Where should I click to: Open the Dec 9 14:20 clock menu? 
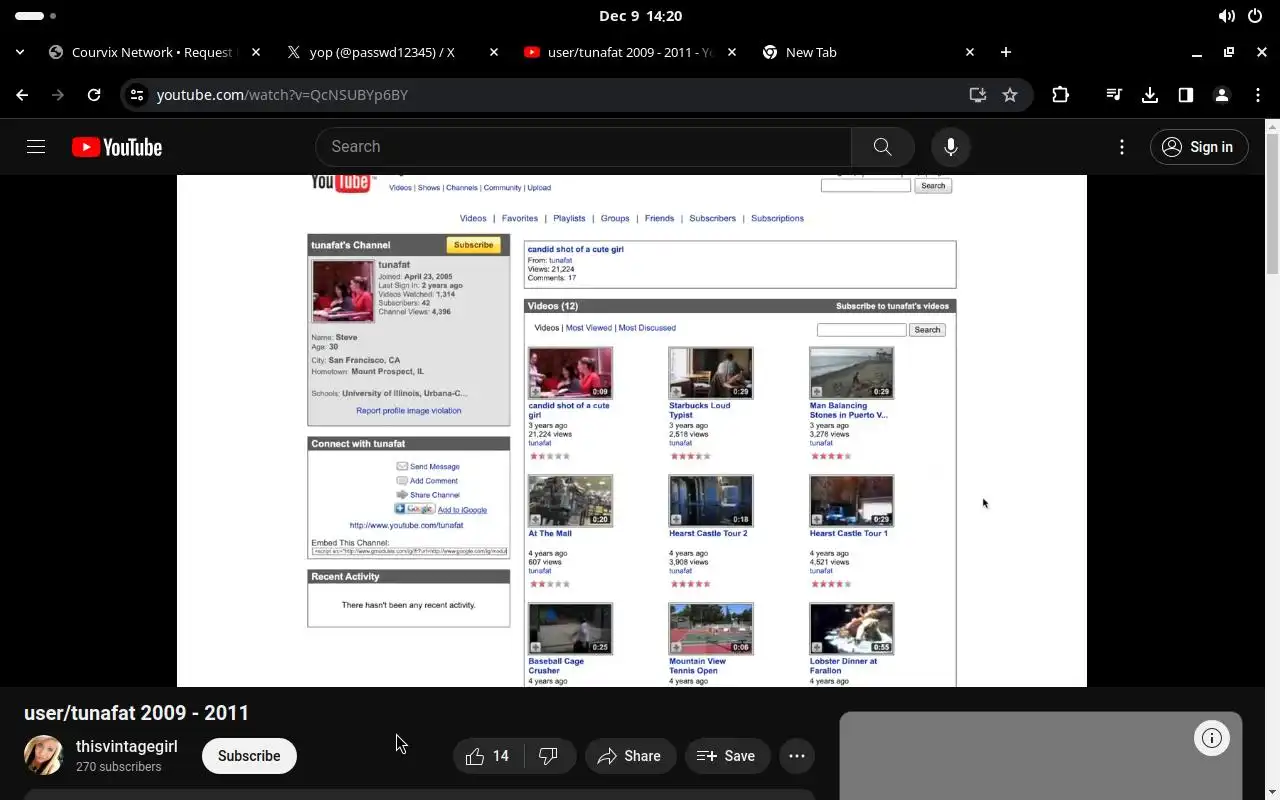click(640, 16)
